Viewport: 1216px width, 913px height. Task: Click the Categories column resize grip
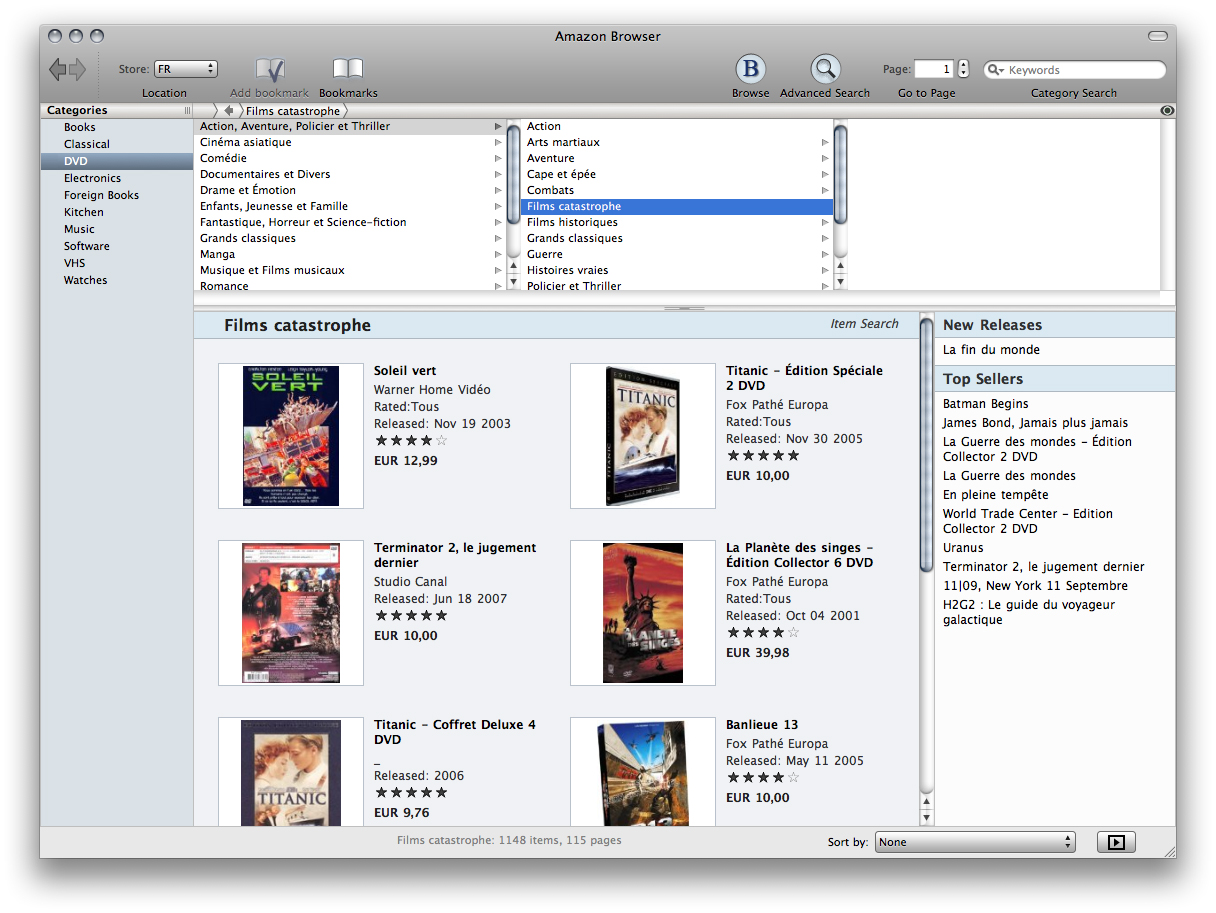pyautogui.click(x=187, y=111)
